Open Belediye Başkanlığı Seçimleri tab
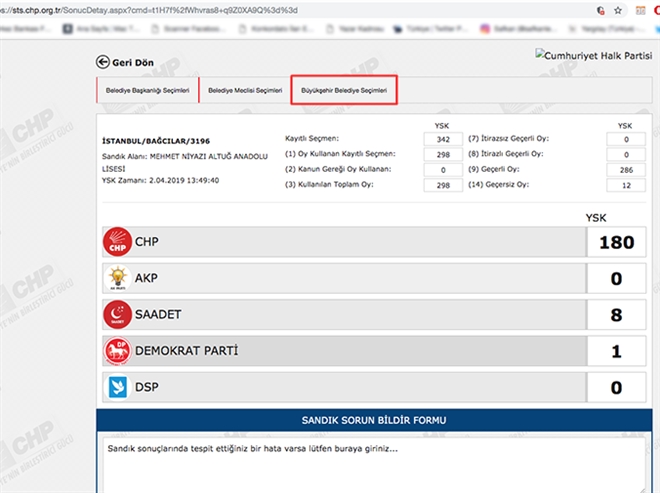 pos(147,90)
